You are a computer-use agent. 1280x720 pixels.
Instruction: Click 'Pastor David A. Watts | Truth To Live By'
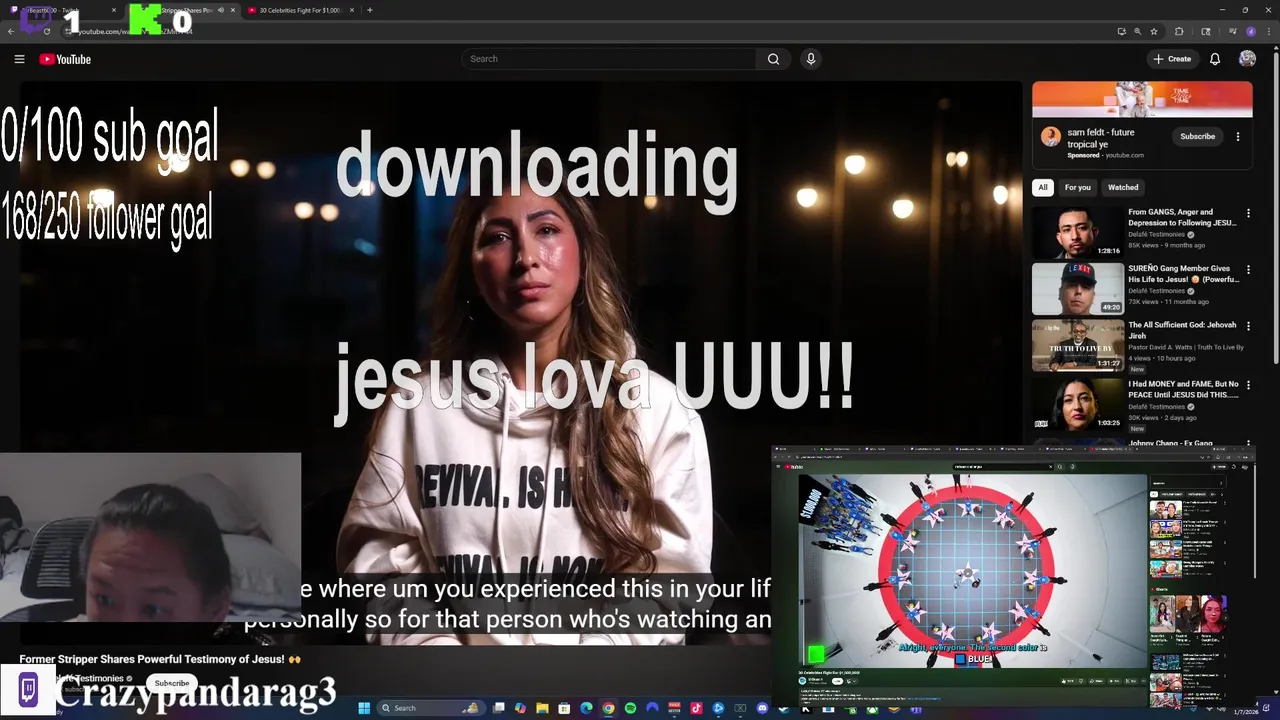pos(1186,347)
